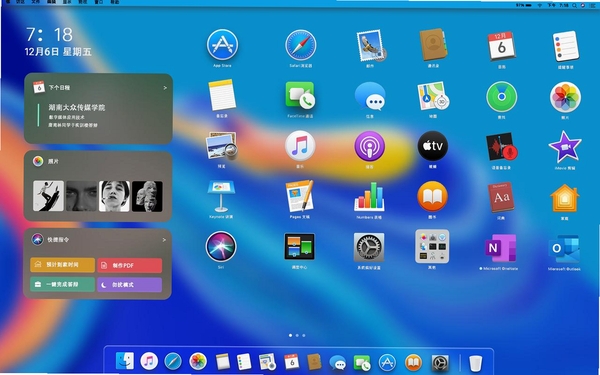Launch Music from the Launchpad grid
The image size is (600, 375).
(x=300, y=146)
